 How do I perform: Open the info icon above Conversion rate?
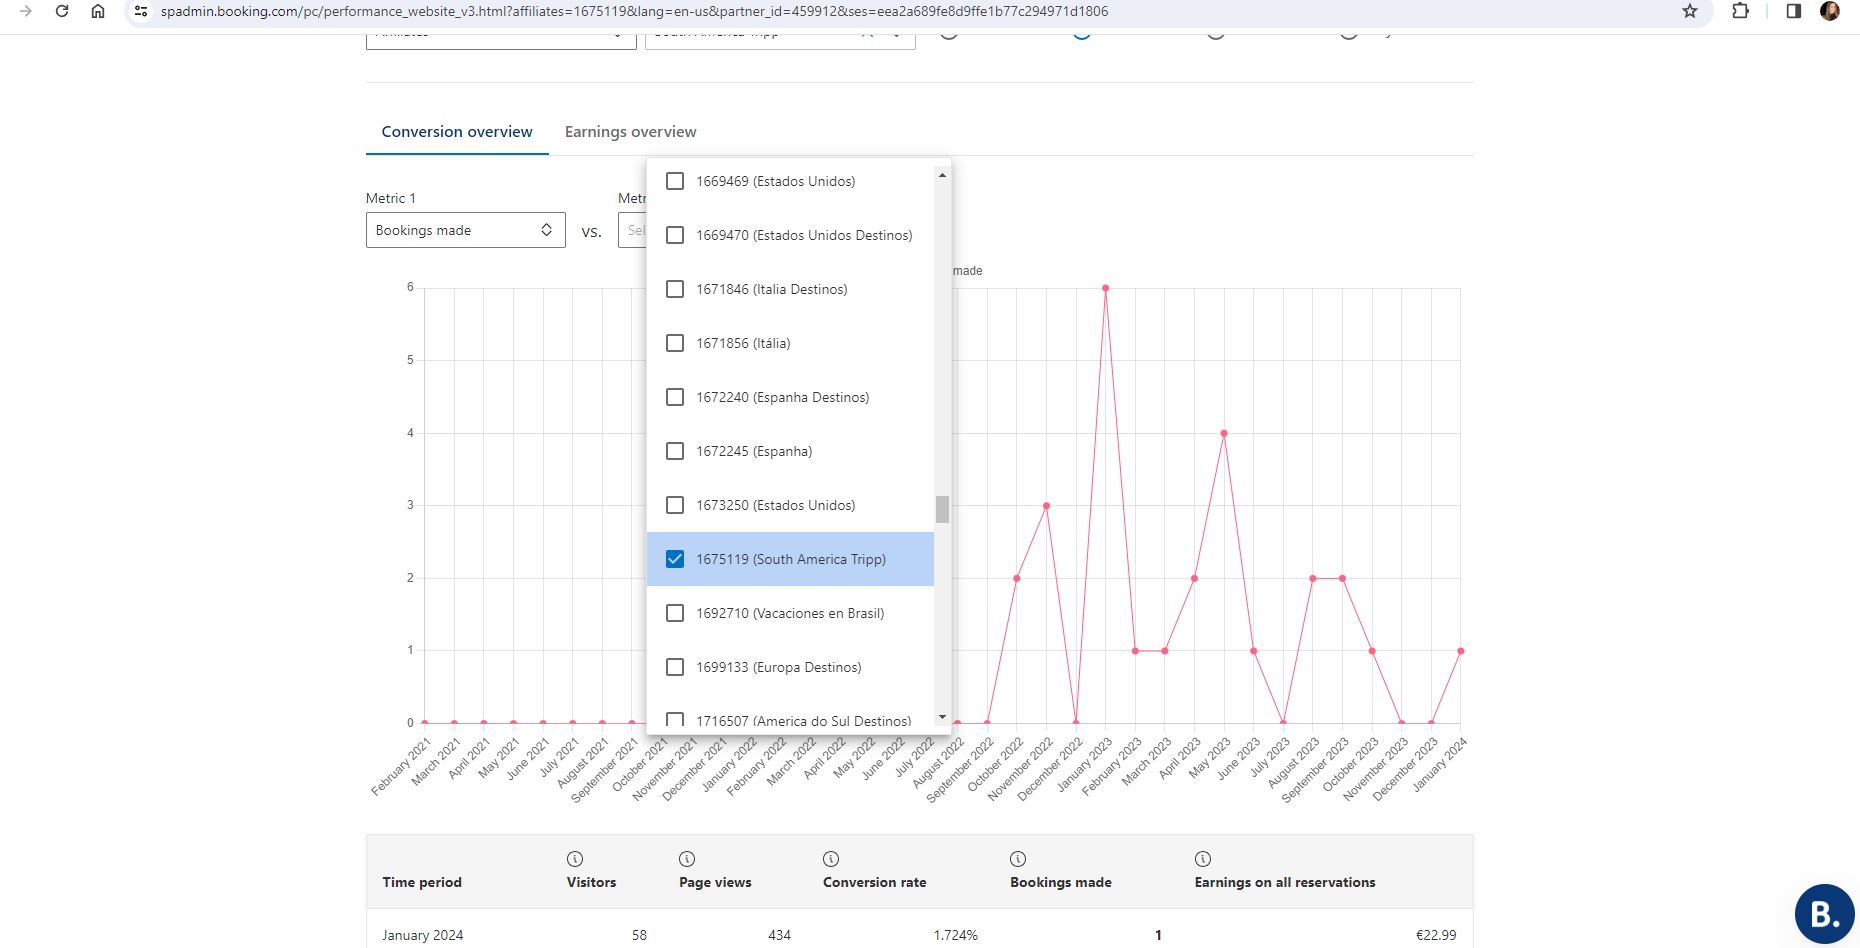831,859
